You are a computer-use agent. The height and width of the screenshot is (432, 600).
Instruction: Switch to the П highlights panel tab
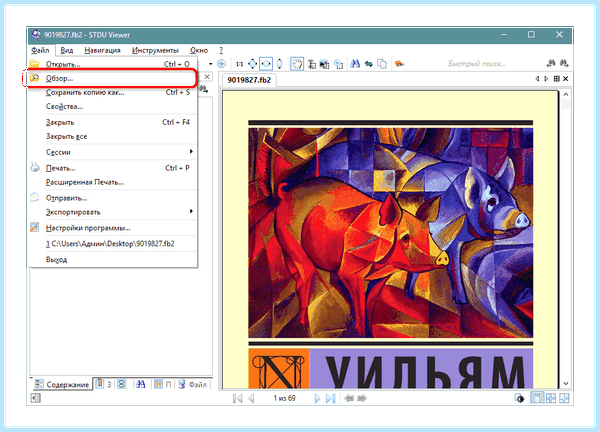[x=163, y=384]
